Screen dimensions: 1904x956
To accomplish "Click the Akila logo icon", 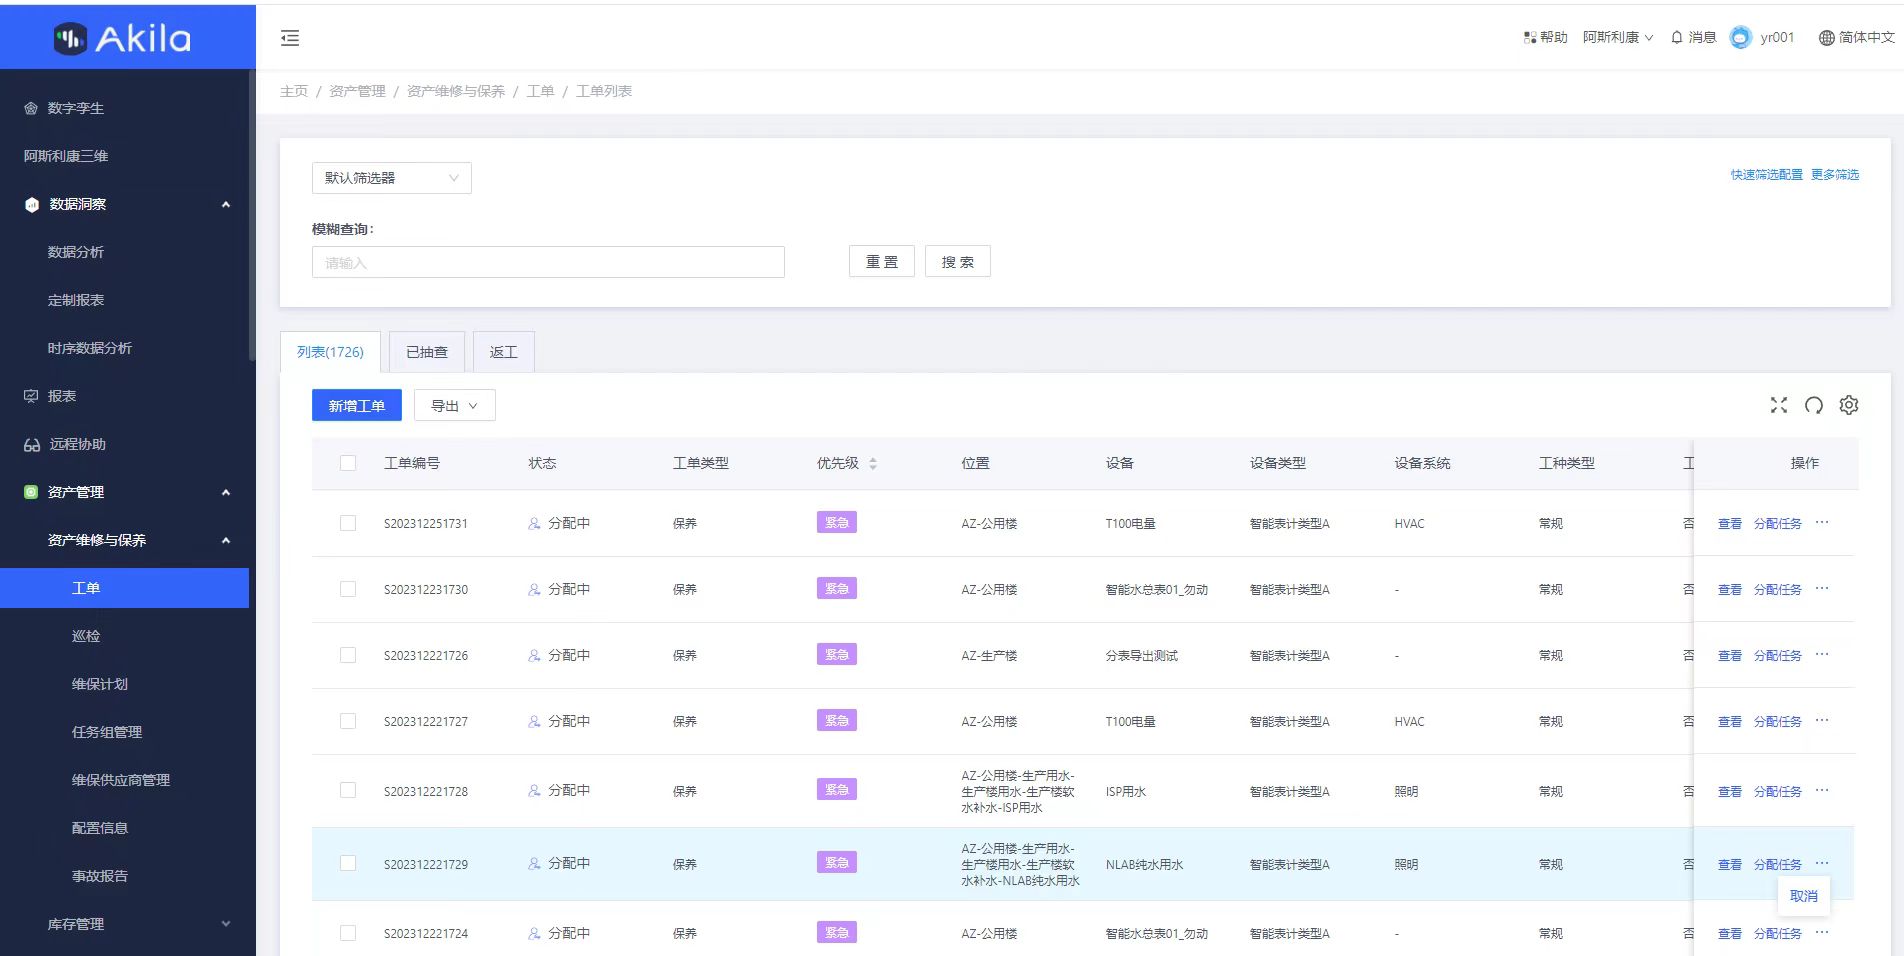I will (70, 38).
